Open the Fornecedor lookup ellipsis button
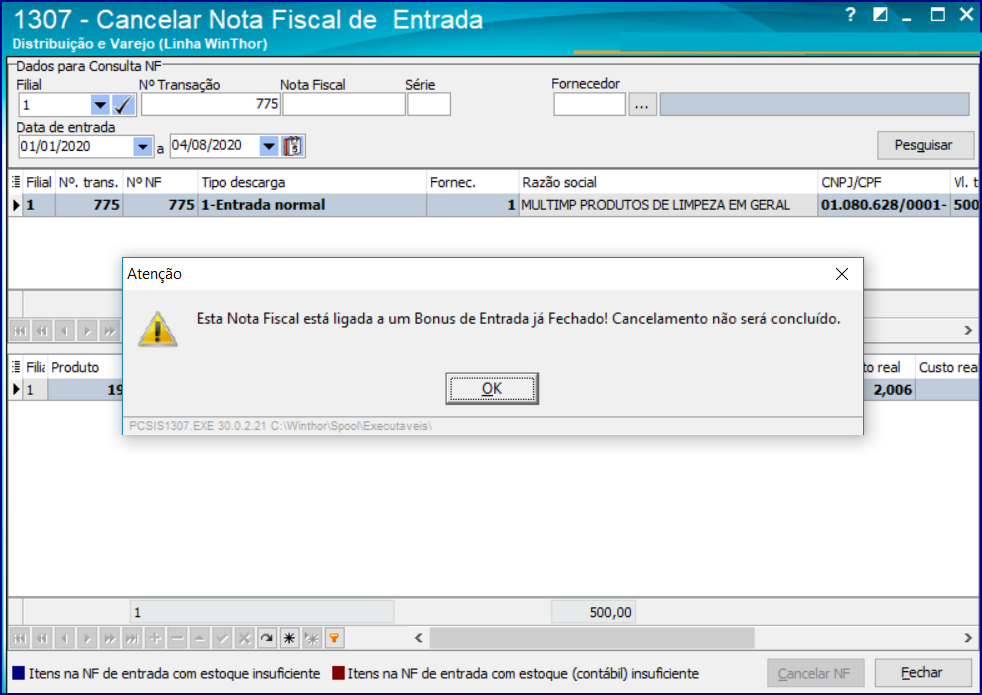The width and height of the screenshot is (982, 695). tap(643, 105)
